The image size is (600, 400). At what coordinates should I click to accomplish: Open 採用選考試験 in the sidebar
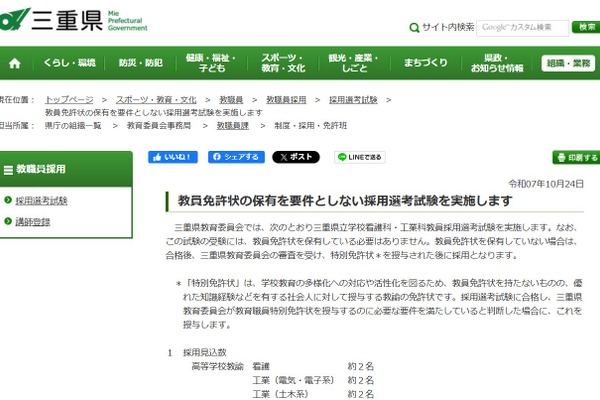coord(41,200)
